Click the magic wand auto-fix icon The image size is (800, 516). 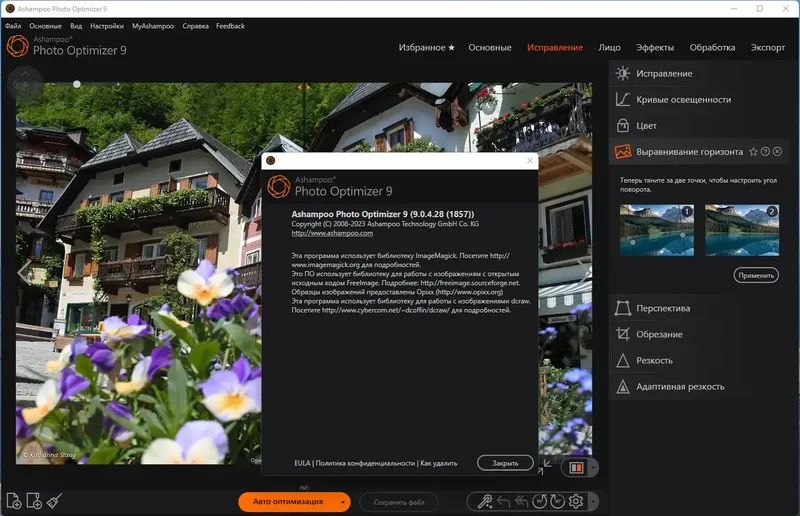pos(485,502)
